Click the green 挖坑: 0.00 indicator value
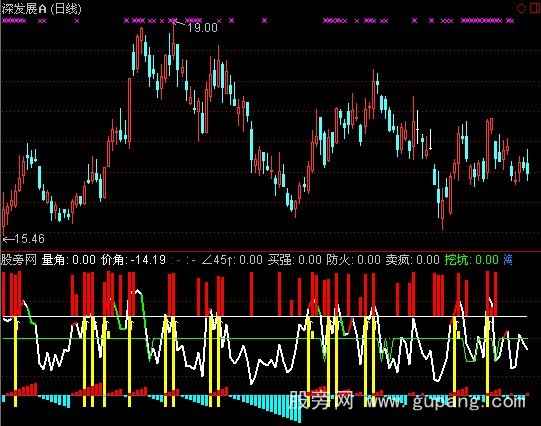 (x=472, y=260)
